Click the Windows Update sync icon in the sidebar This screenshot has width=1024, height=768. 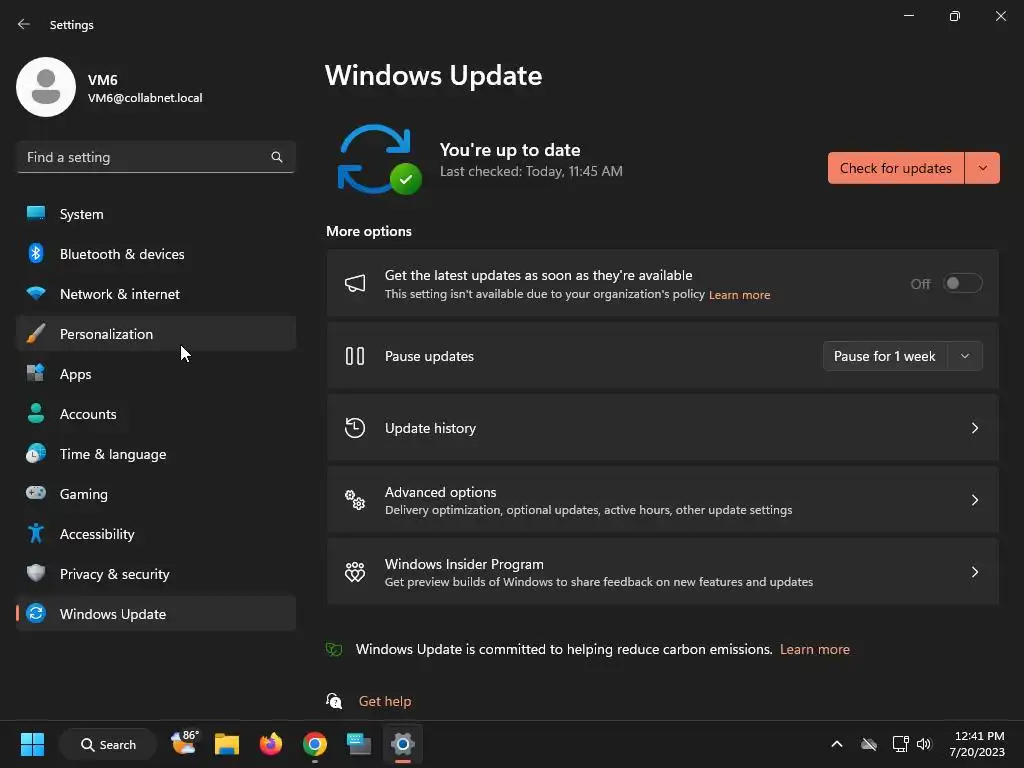pos(36,613)
